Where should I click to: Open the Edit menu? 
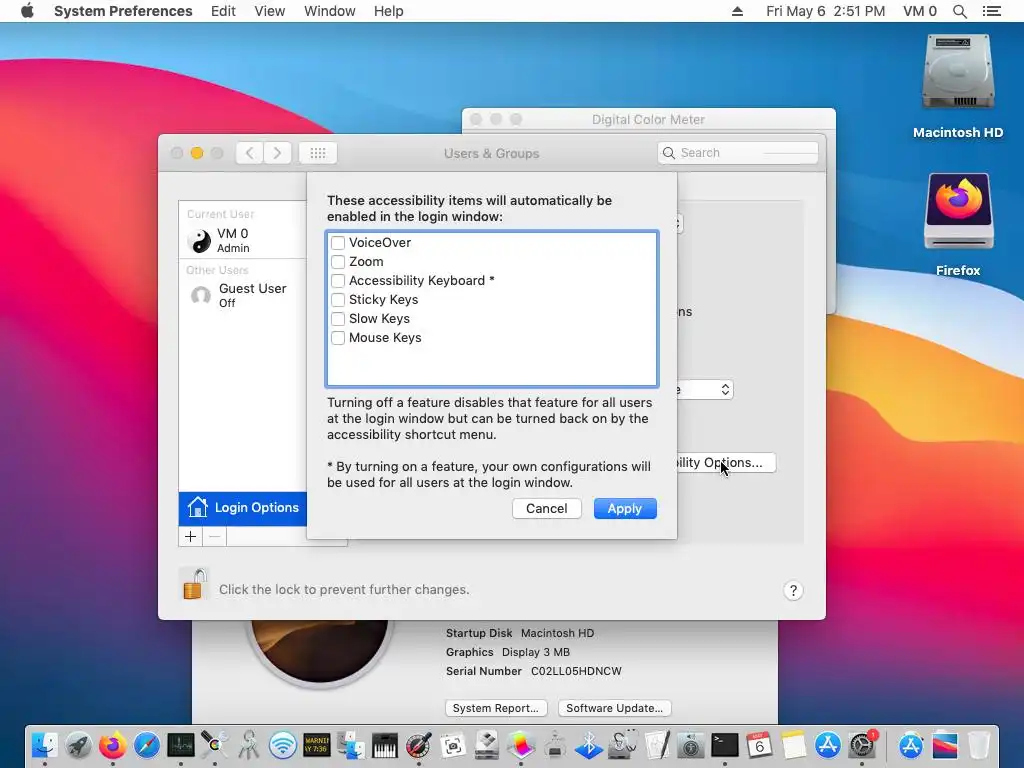point(223,11)
